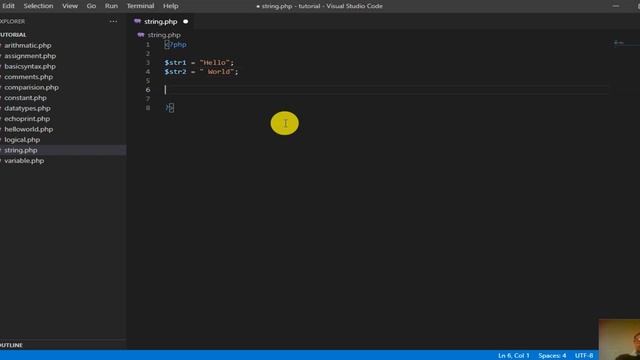Open comparision.php in Explorer

pos(31,87)
